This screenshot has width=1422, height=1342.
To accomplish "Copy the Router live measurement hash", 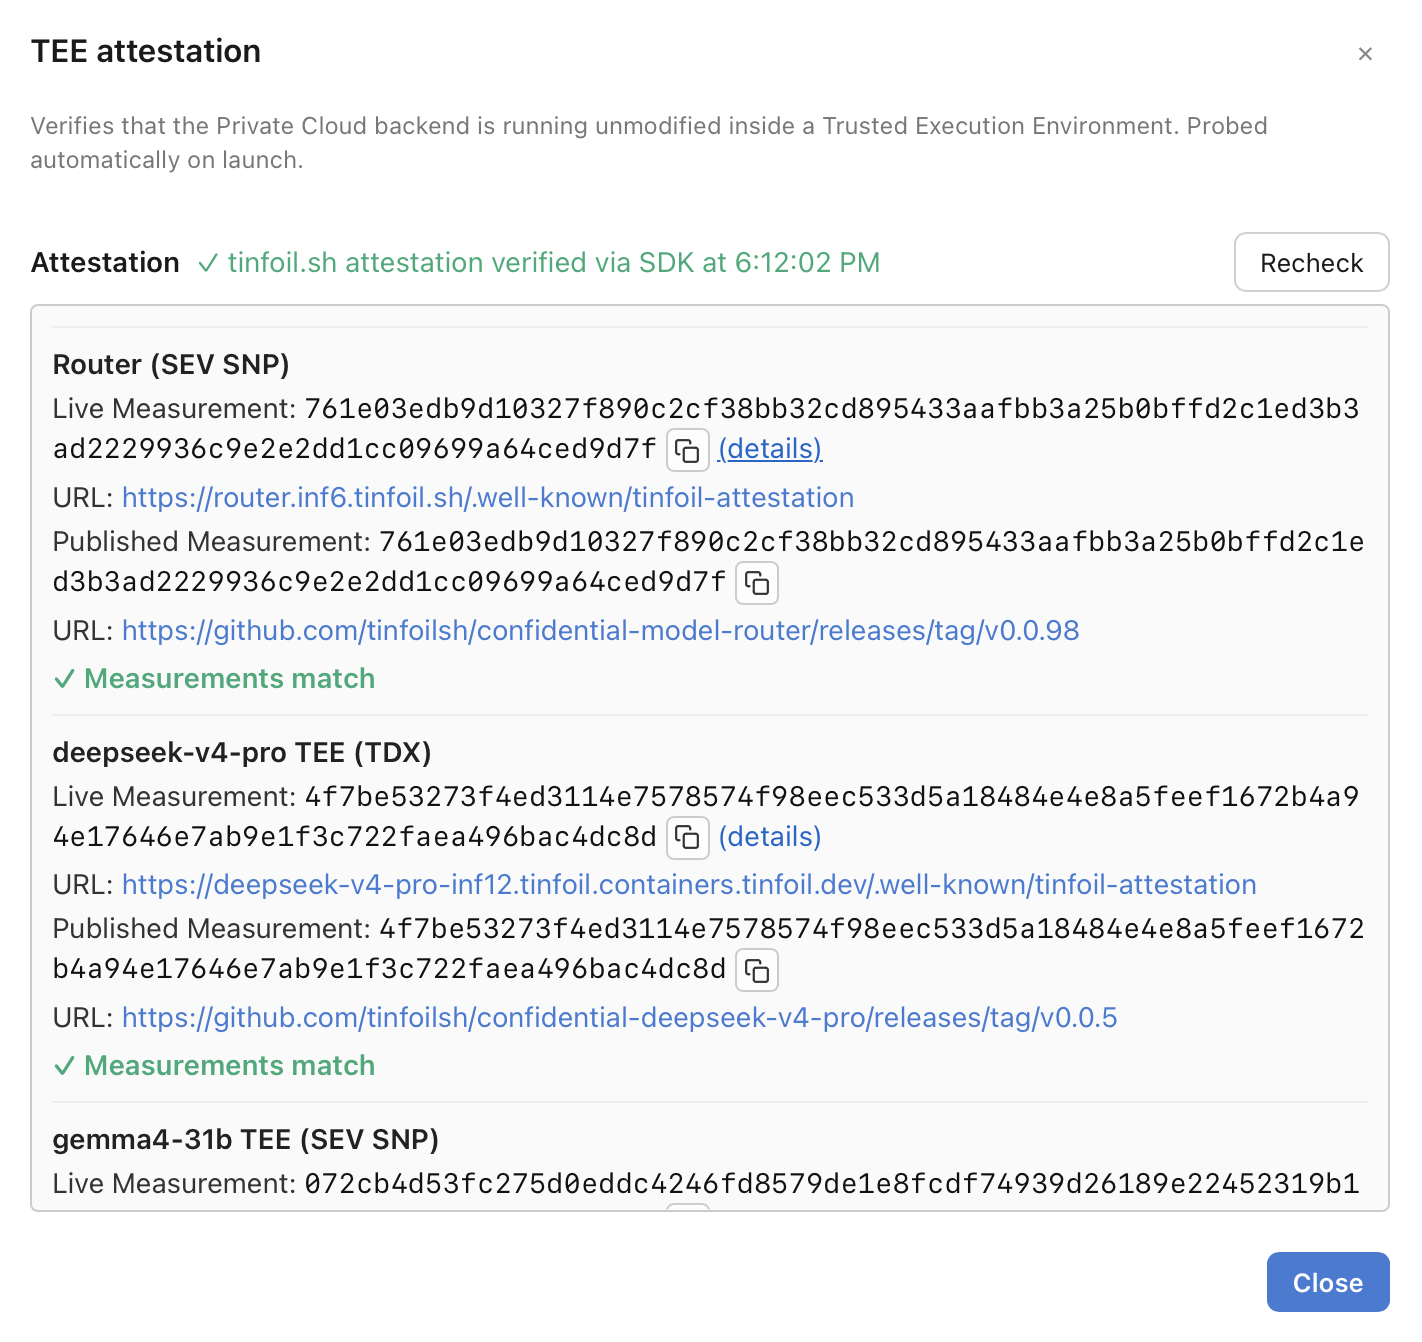I will [688, 450].
